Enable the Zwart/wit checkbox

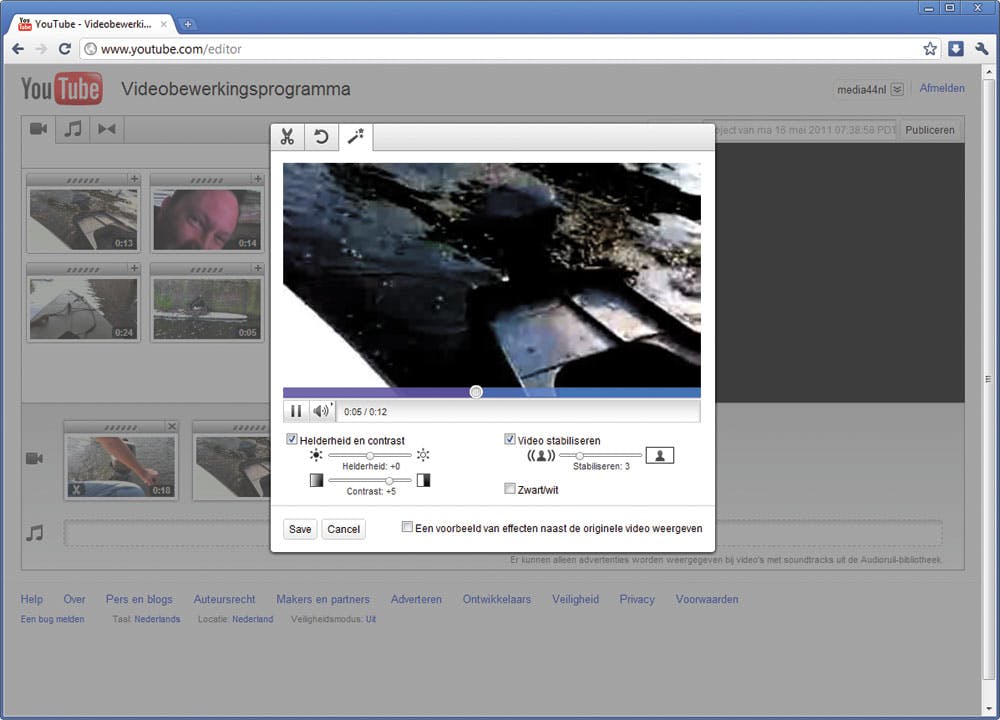point(510,489)
